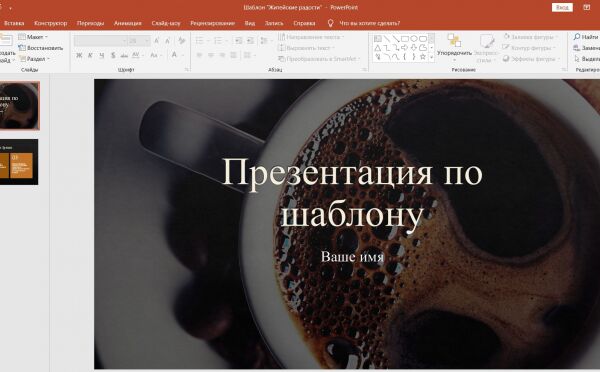Click the numbered list icon

pyautogui.click(x=218, y=41)
